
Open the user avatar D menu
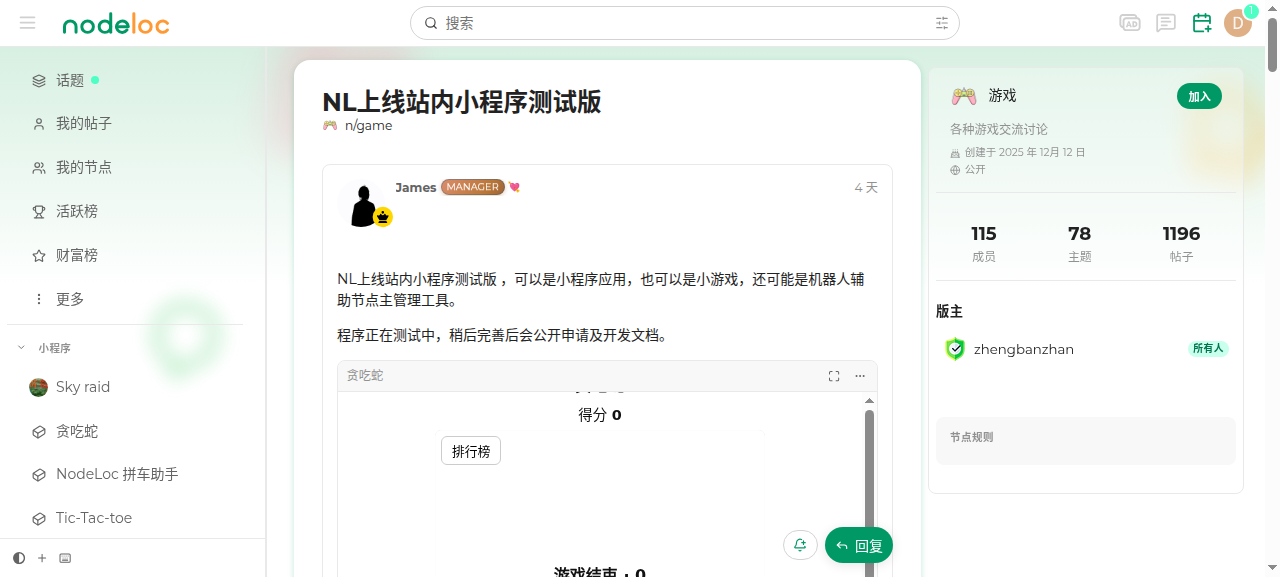coord(1238,23)
